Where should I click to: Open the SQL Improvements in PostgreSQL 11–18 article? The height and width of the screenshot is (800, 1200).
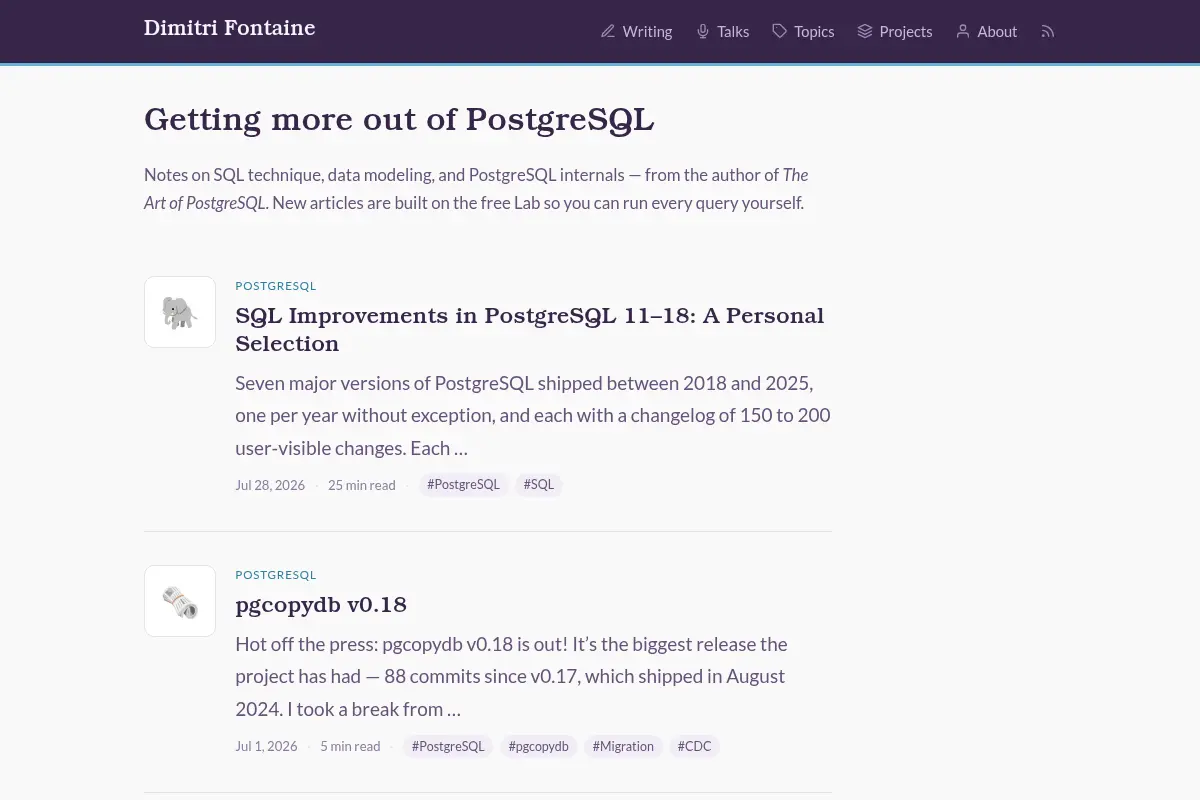click(530, 329)
